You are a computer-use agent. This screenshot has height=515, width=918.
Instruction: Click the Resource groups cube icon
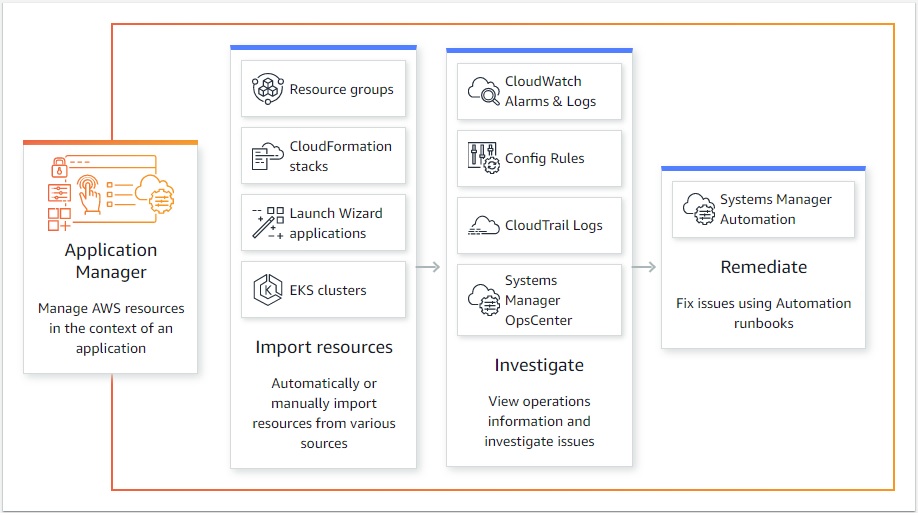coord(268,89)
